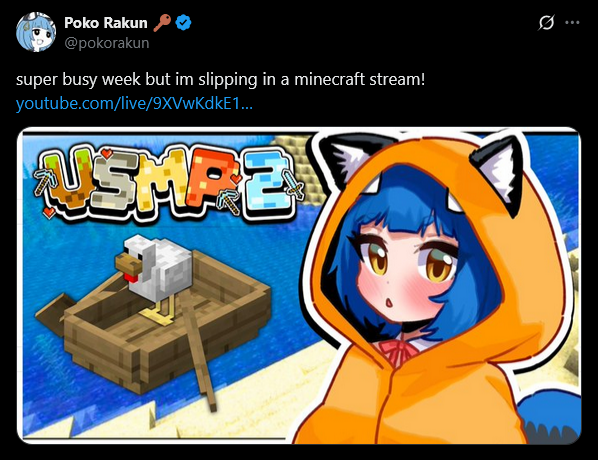Screen dimensions: 598x460
Task: Open the Grok explain-post icon
Action: (x=547, y=23)
